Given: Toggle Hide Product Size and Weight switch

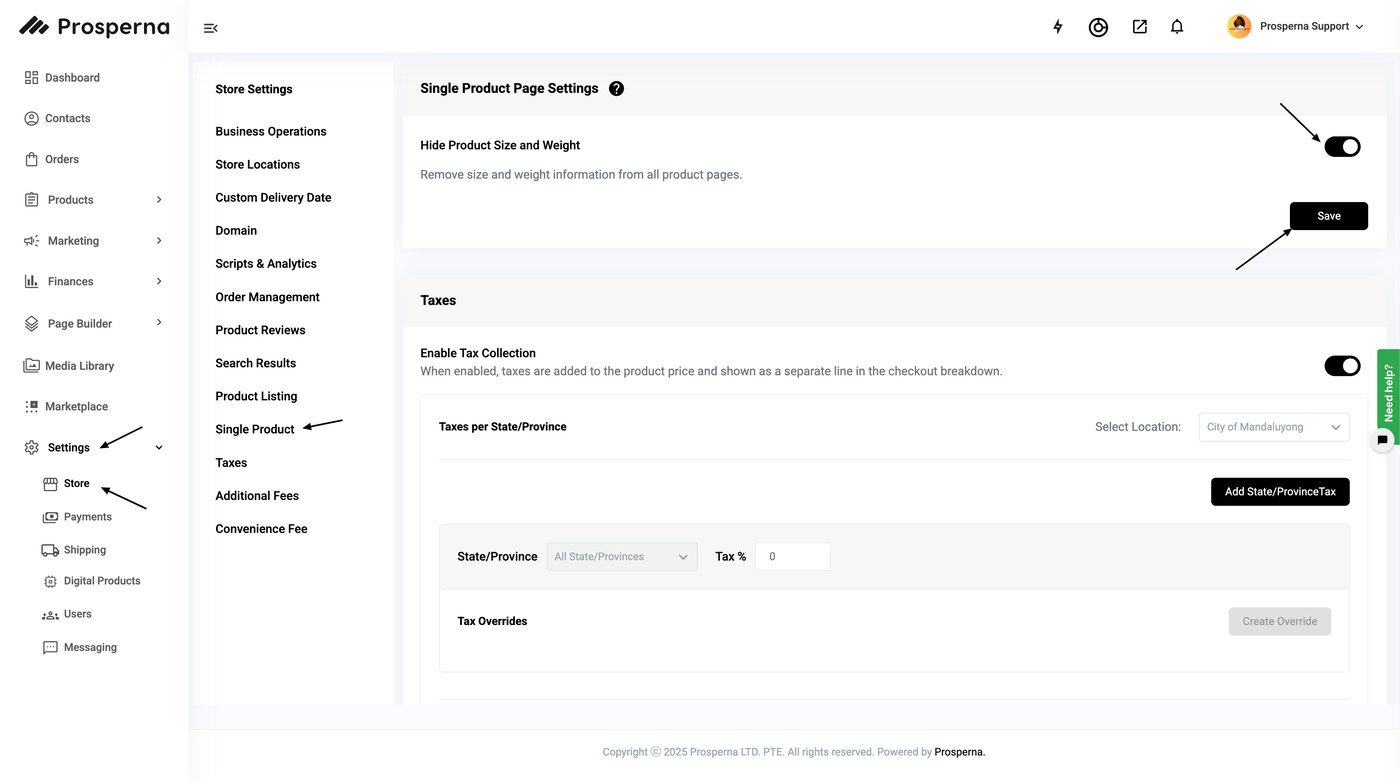Looking at the screenshot, I should pyautogui.click(x=1342, y=147).
